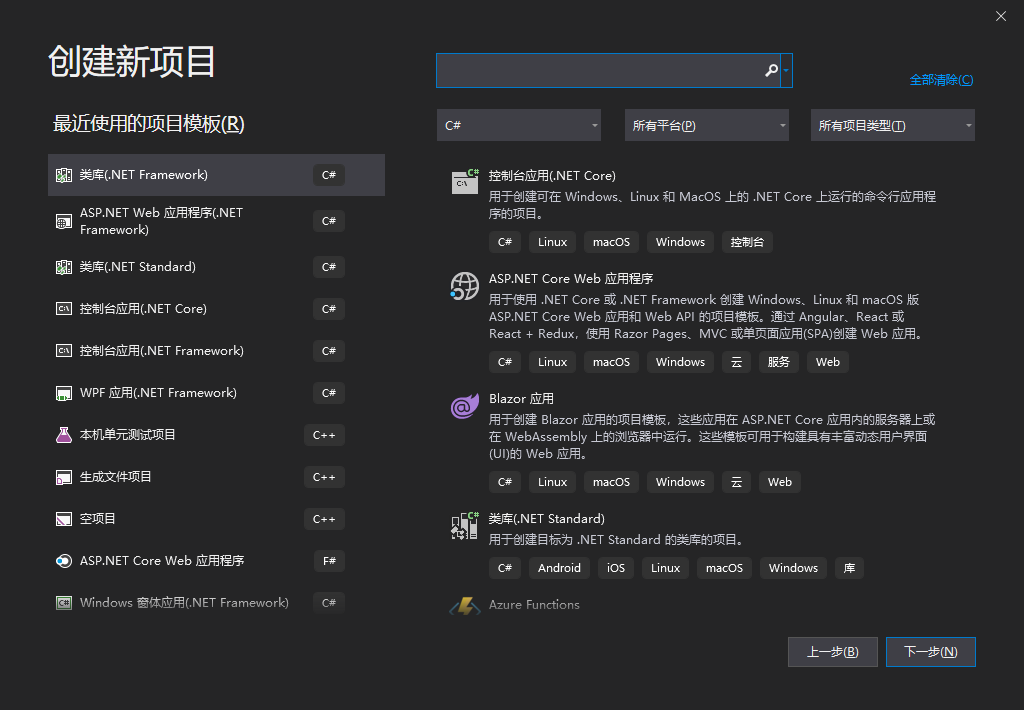This screenshot has width=1024, height=710.
Task: Select ASP.NET Web 应用程序(.NET Framework) row text
Action: point(161,221)
